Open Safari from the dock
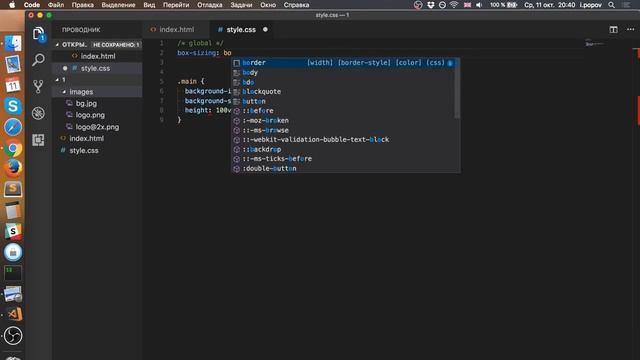The height and width of the screenshot is (360, 640). tap(13, 127)
